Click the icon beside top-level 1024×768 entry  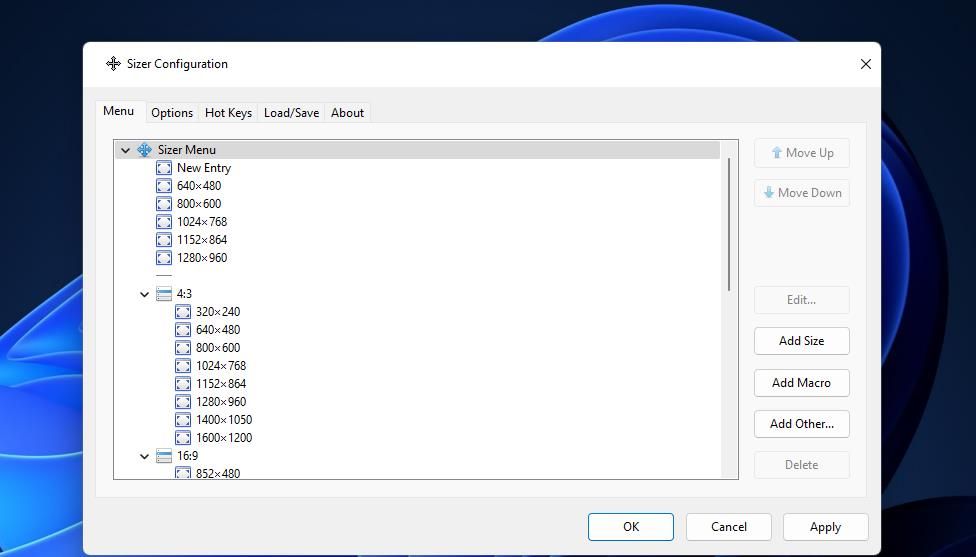point(164,222)
